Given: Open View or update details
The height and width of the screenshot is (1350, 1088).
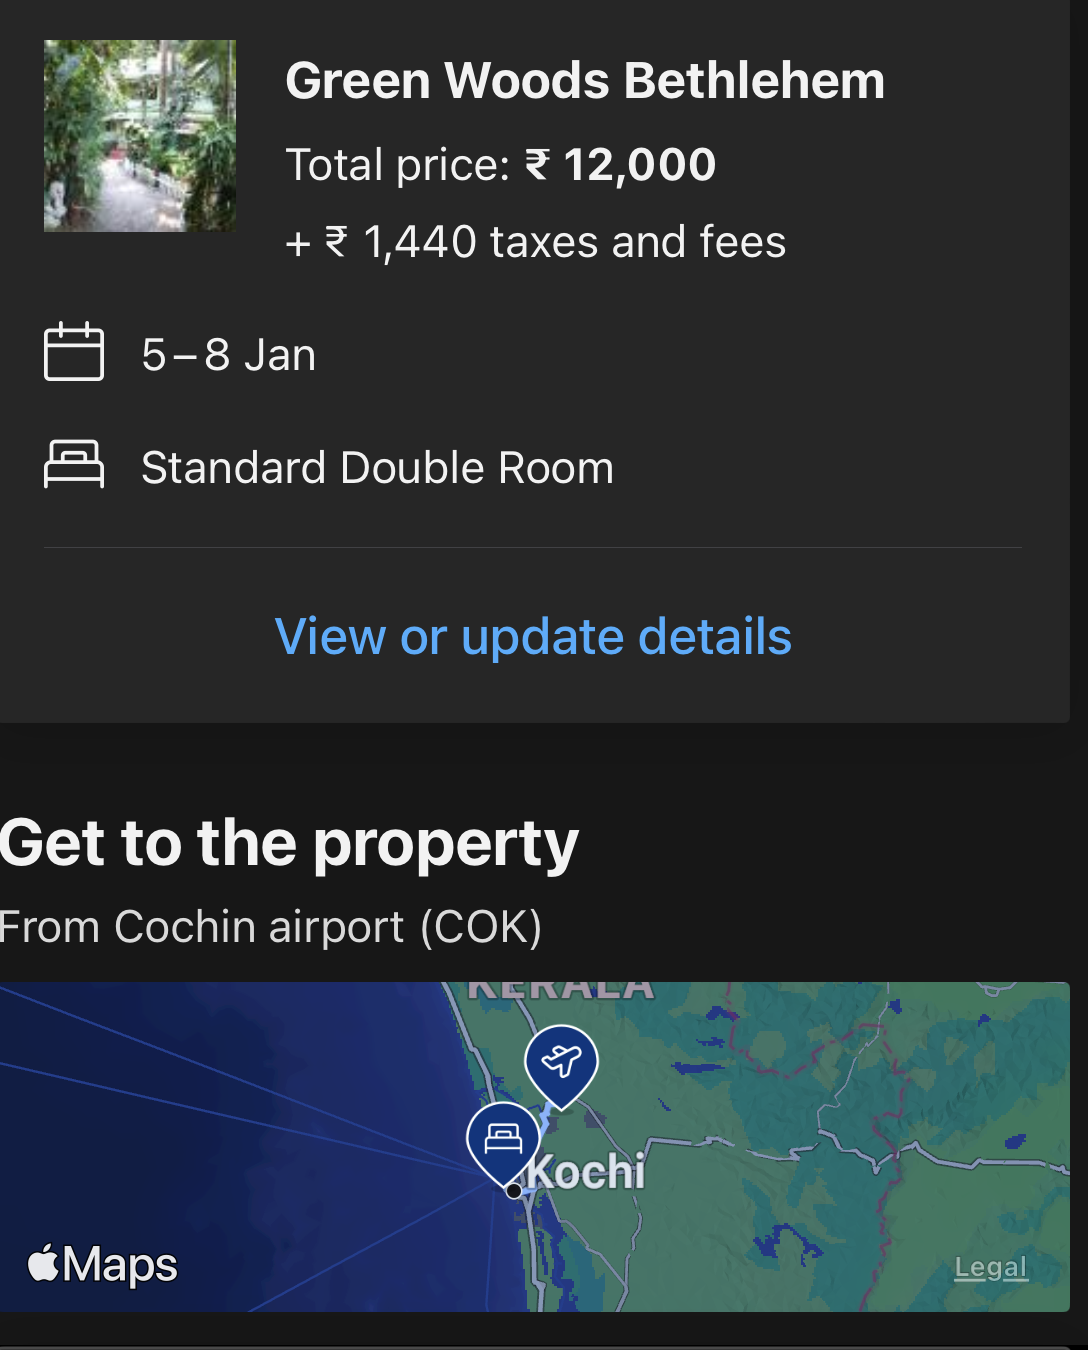Looking at the screenshot, I should coord(533,637).
